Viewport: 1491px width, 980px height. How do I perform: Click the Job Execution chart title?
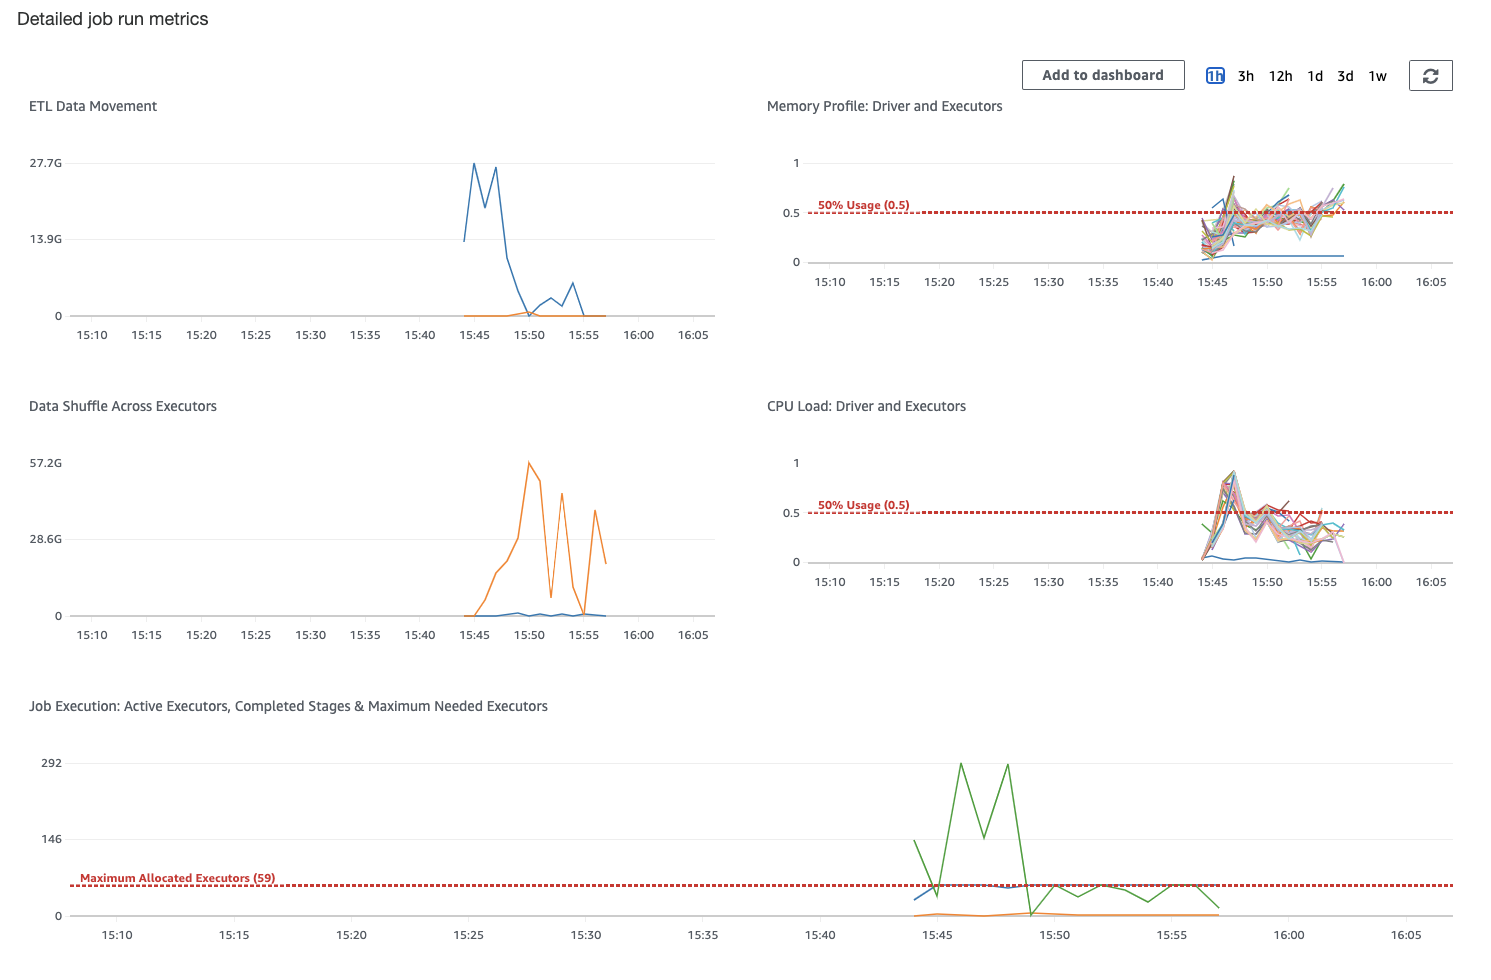click(288, 706)
